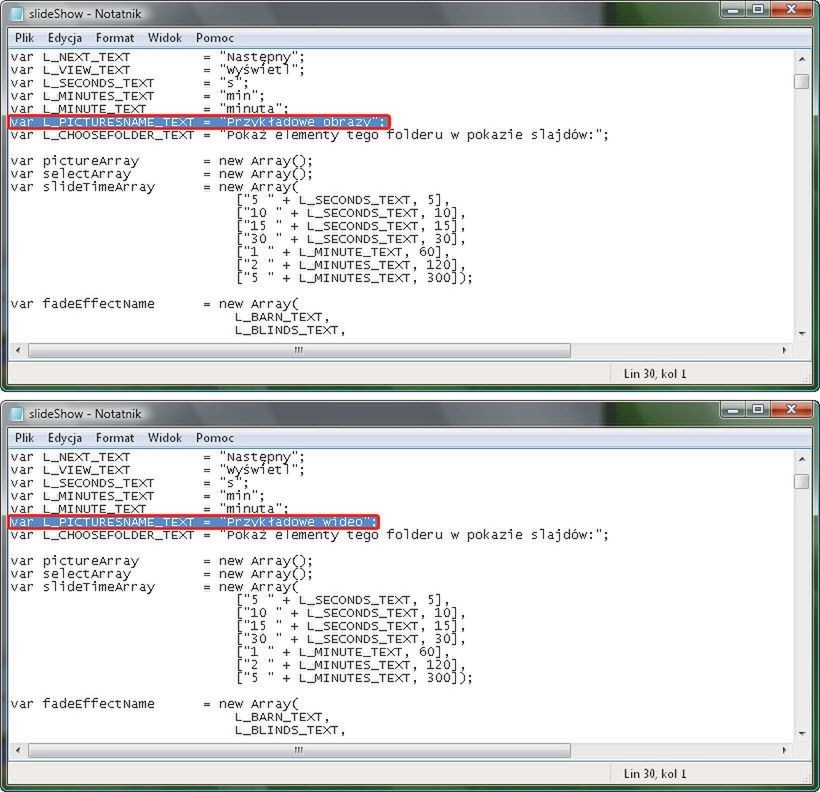Click L_SECONDS_TEXT "s" line in bottom window
Image resolution: width=820 pixels, height=792 pixels.
(129, 483)
